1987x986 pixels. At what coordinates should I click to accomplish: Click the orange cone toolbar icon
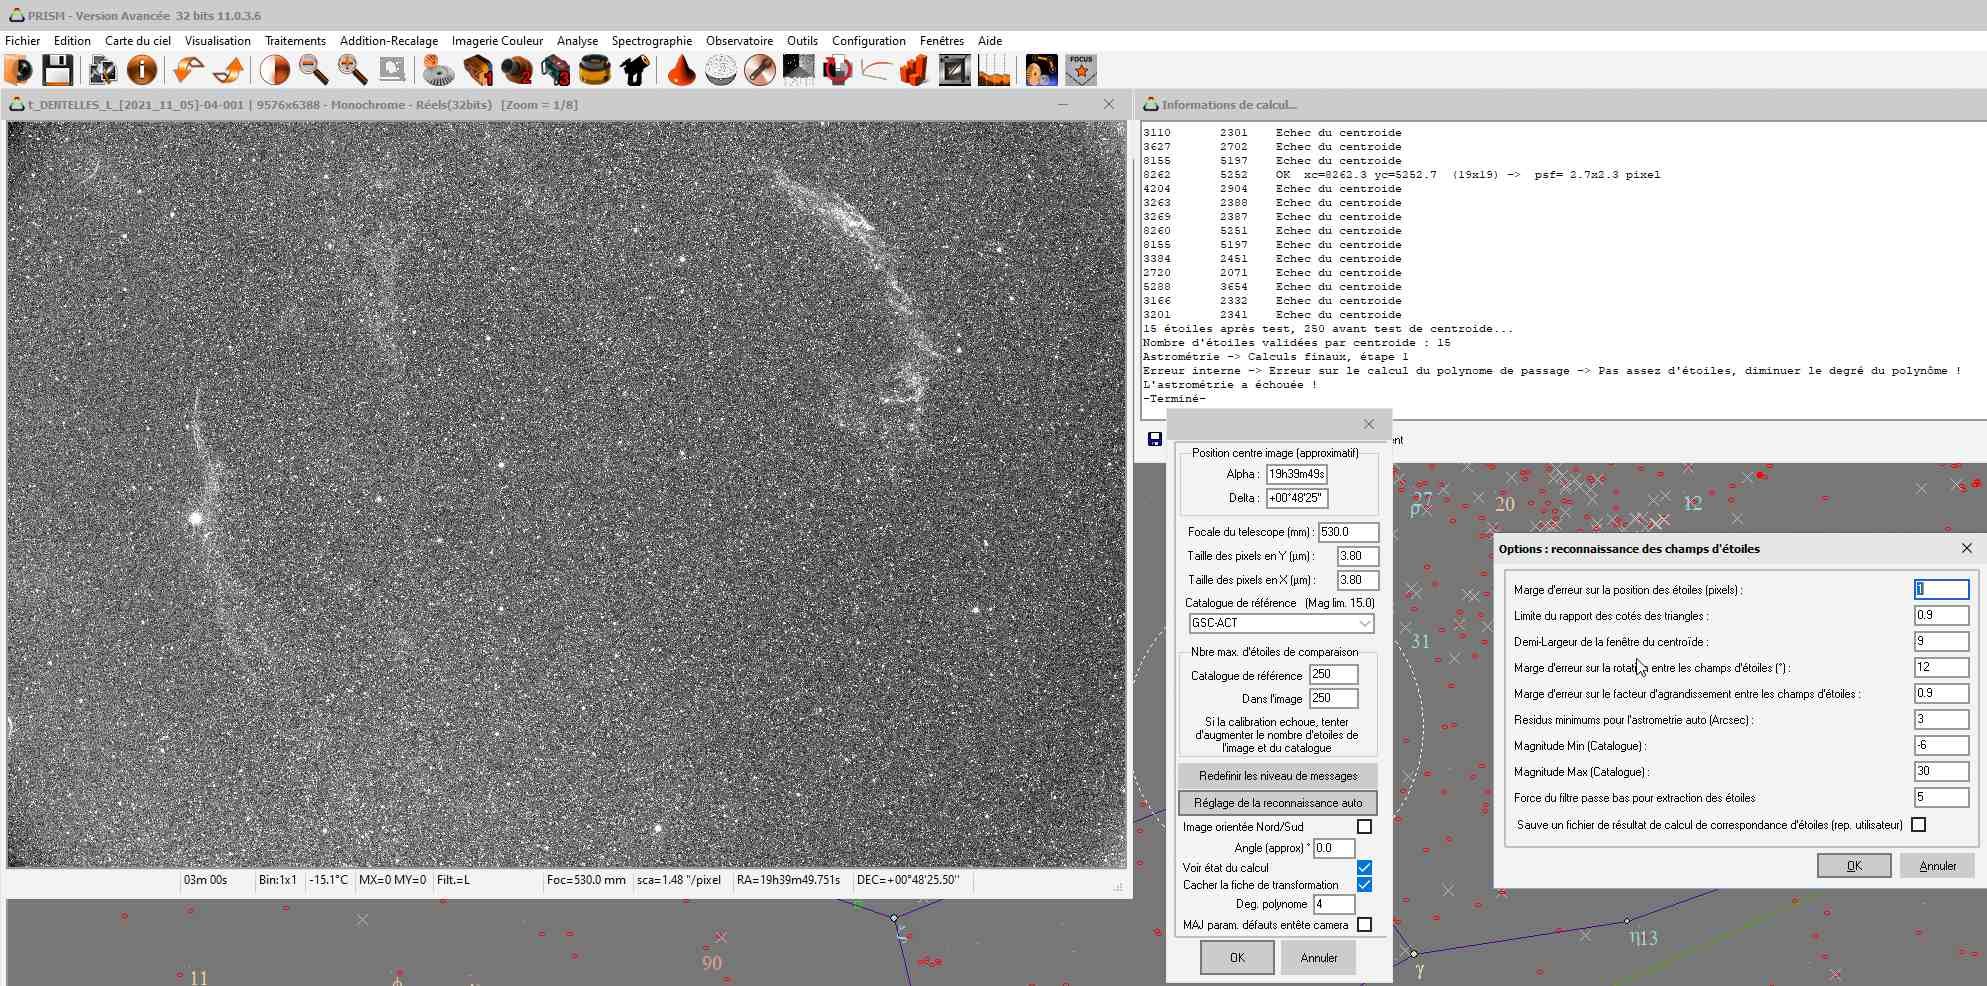point(681,70)
